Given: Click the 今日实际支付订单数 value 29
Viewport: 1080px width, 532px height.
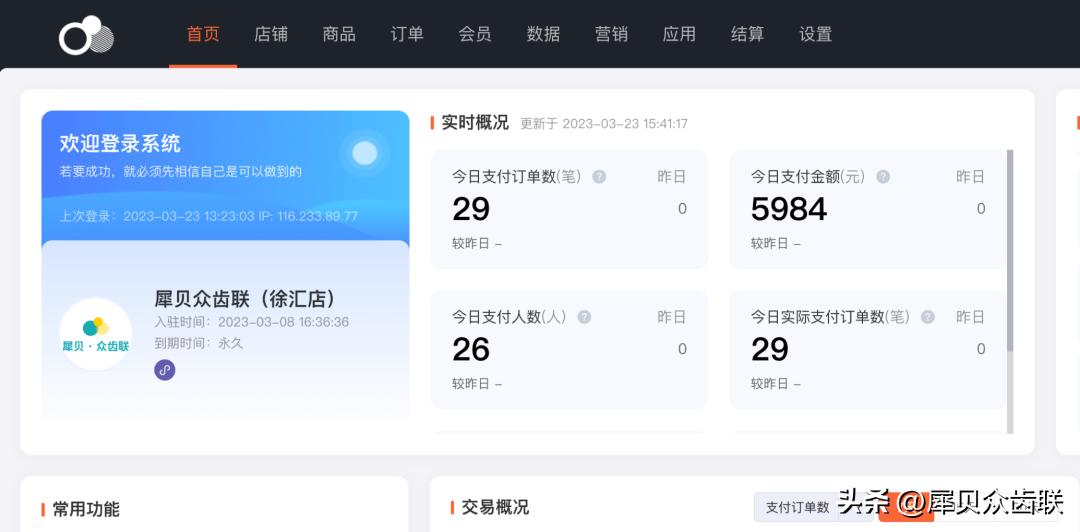Looking at the screenshot, I should click(769, 349).
